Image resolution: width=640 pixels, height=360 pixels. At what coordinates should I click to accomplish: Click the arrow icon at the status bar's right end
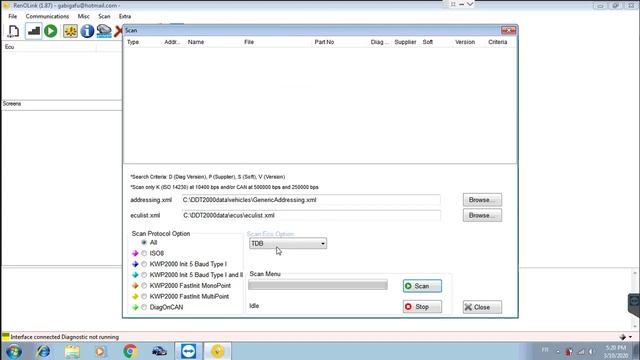tap(622, 337)
